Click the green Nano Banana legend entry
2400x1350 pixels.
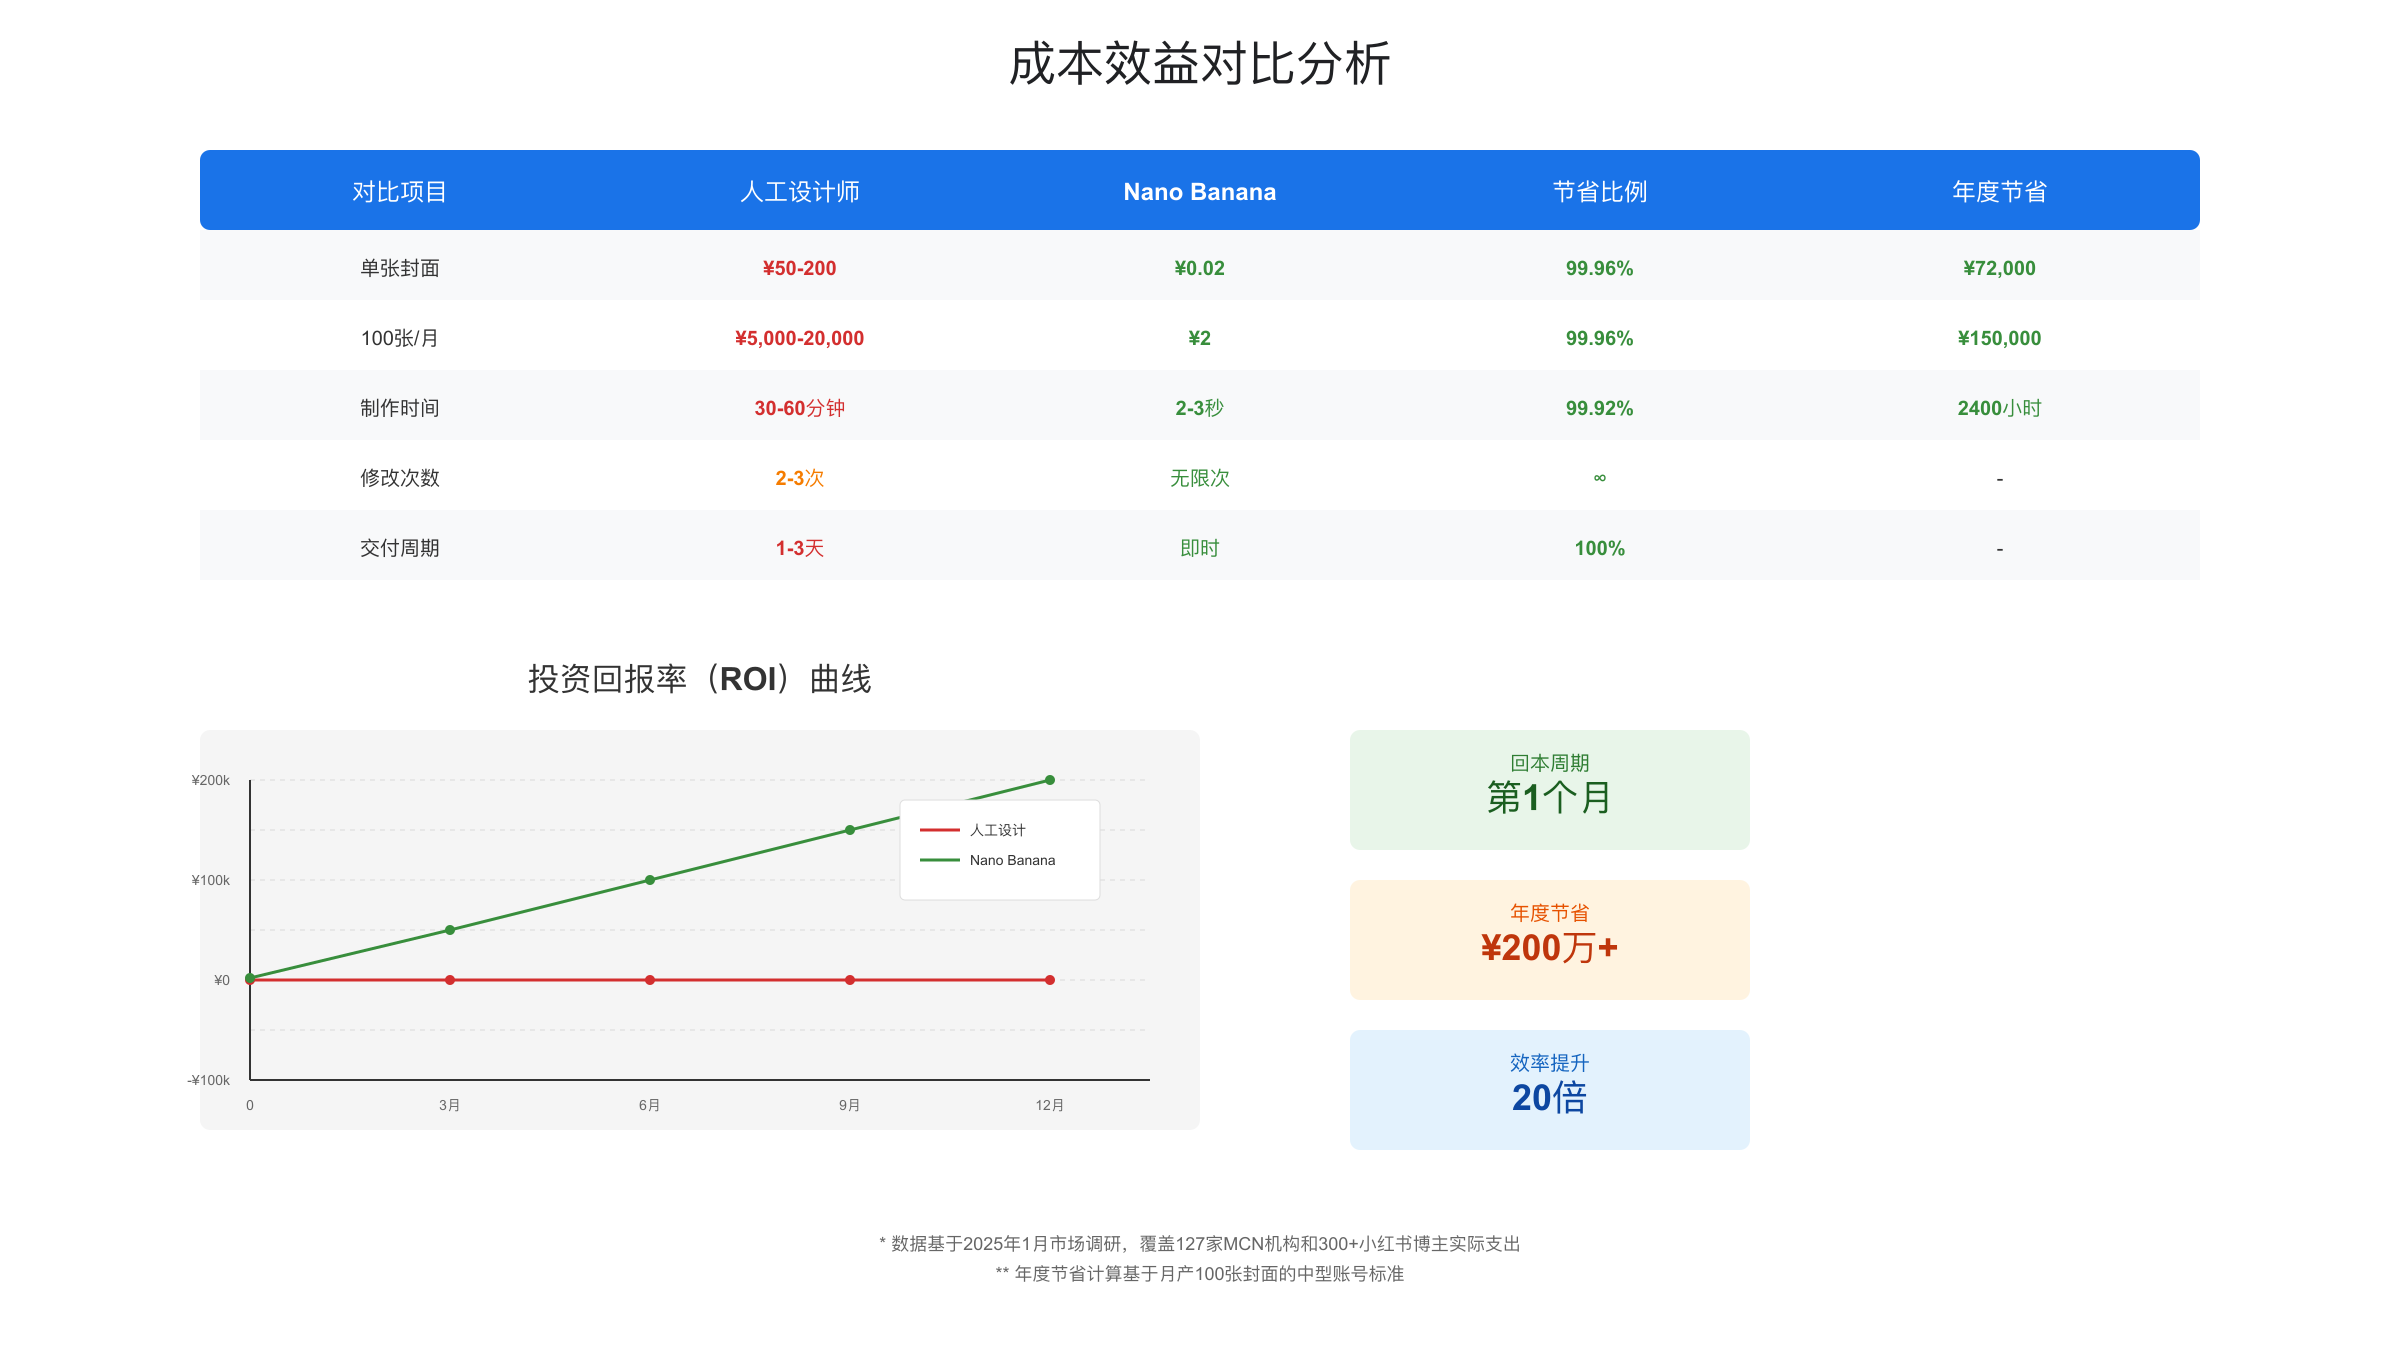coord(1011,860)
